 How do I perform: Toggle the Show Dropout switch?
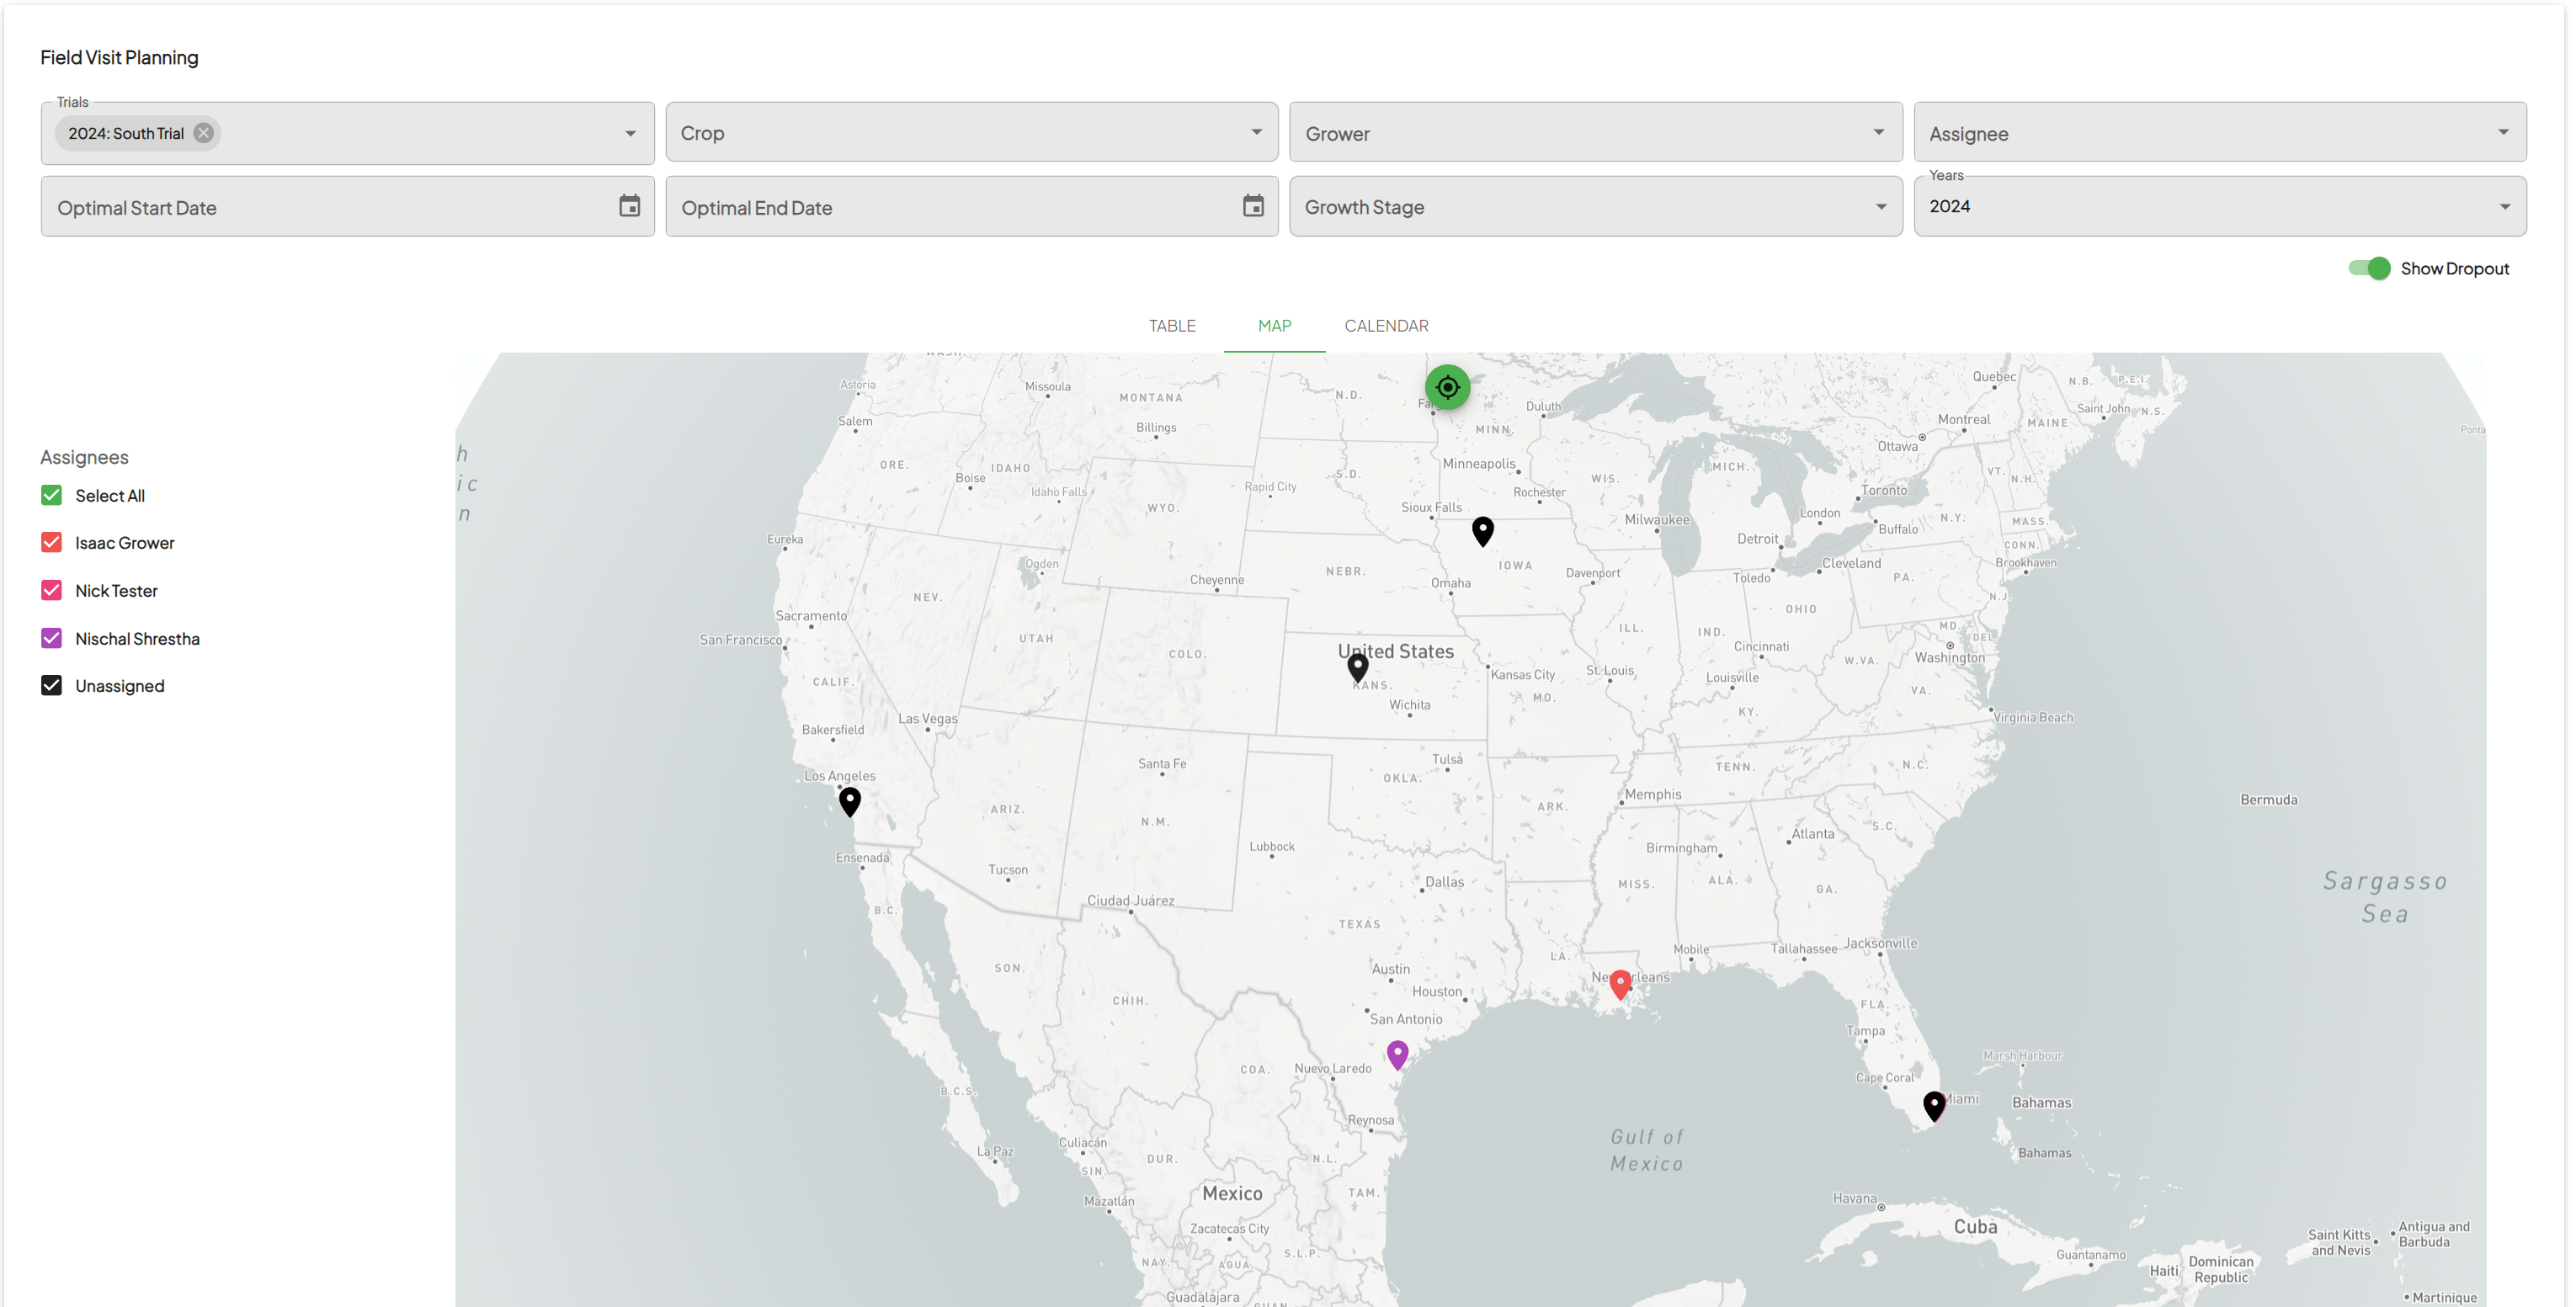[2368, 268]
